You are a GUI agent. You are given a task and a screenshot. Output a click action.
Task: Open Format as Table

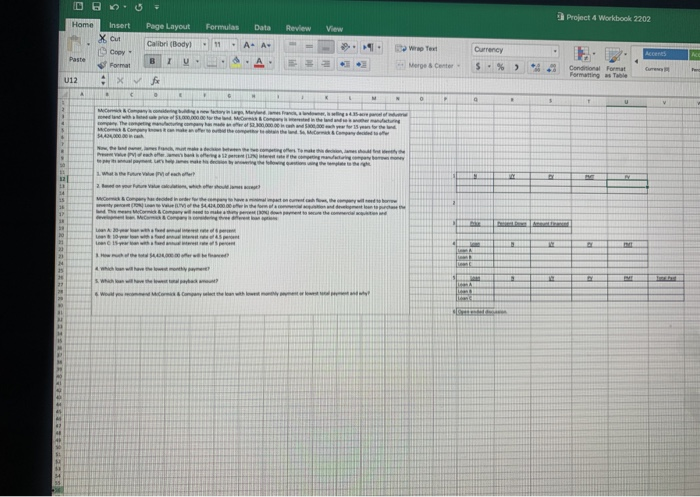[616, 63]
